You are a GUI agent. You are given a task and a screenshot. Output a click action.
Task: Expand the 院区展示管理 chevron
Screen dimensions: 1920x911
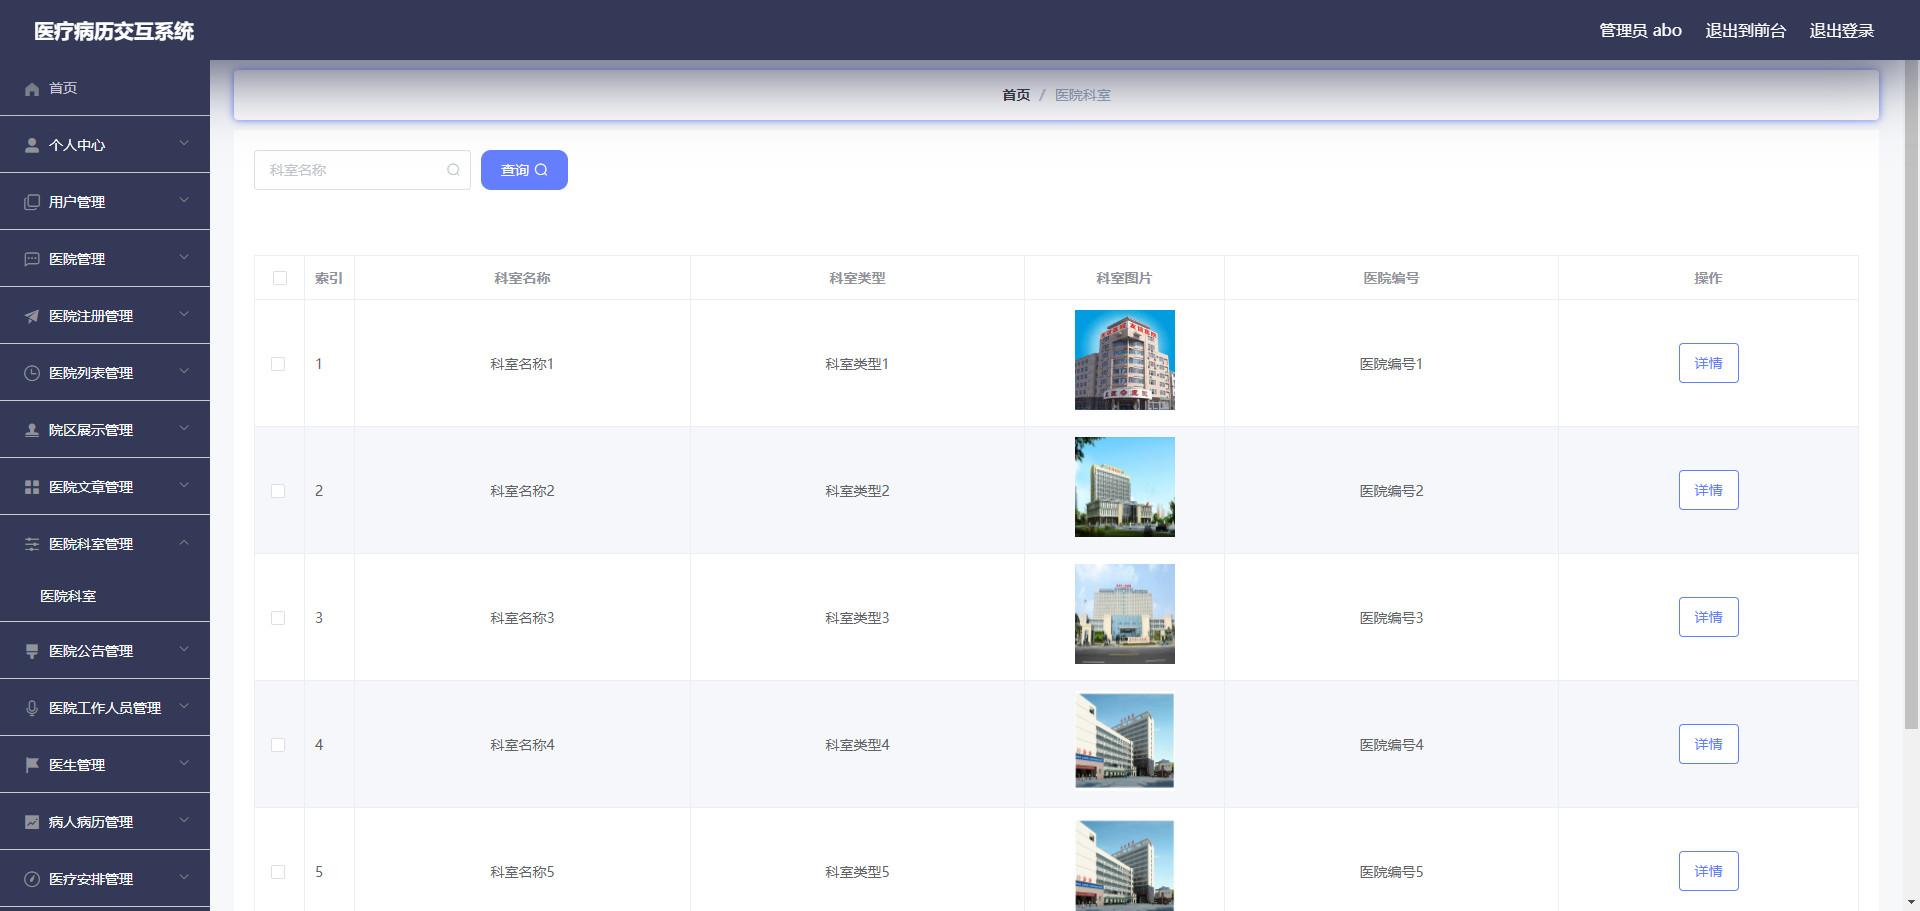(184, 428)
